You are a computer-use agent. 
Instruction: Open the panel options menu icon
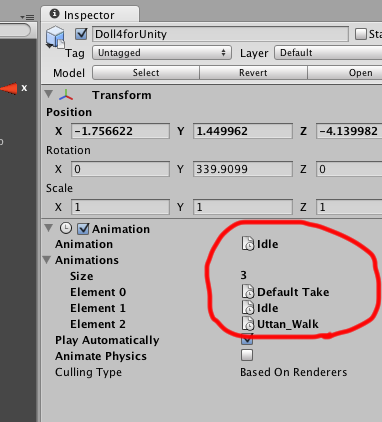[x=27, y=17]
